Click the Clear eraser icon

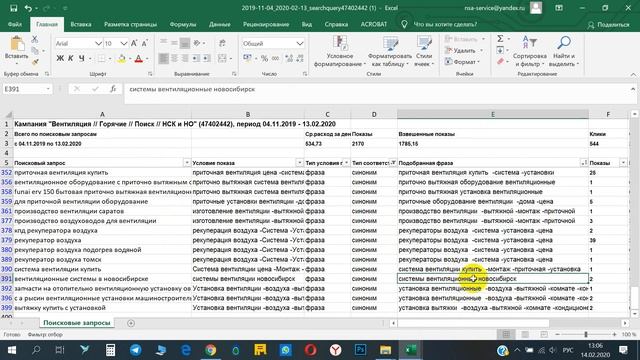point(501,62)
